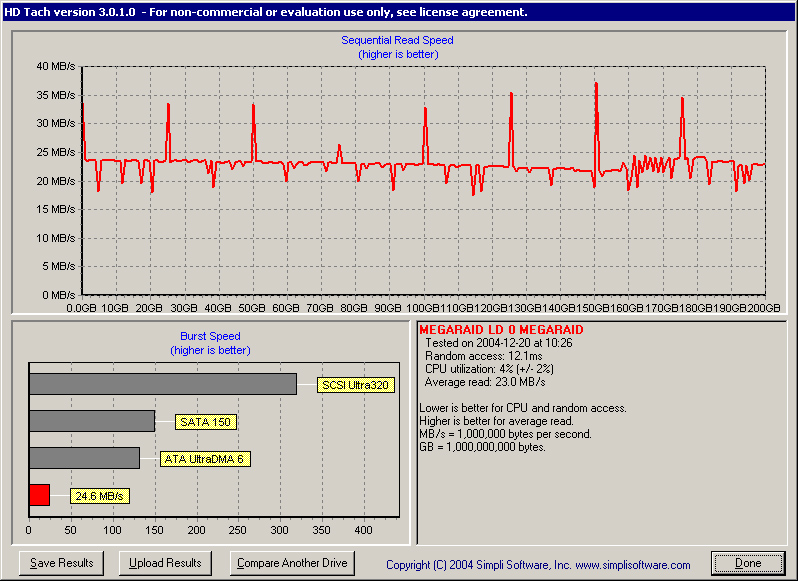The width and height of the screenshot is (798, 581).
Task: Click Average read: 23.0 MB/s text
Action: (485, 382)
